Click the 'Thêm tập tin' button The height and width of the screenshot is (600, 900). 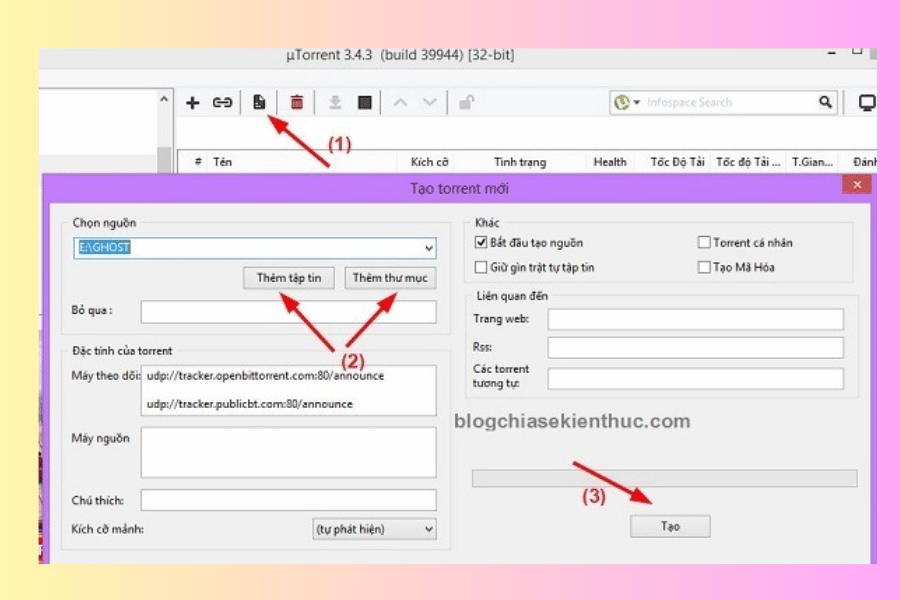click(288, 278)
